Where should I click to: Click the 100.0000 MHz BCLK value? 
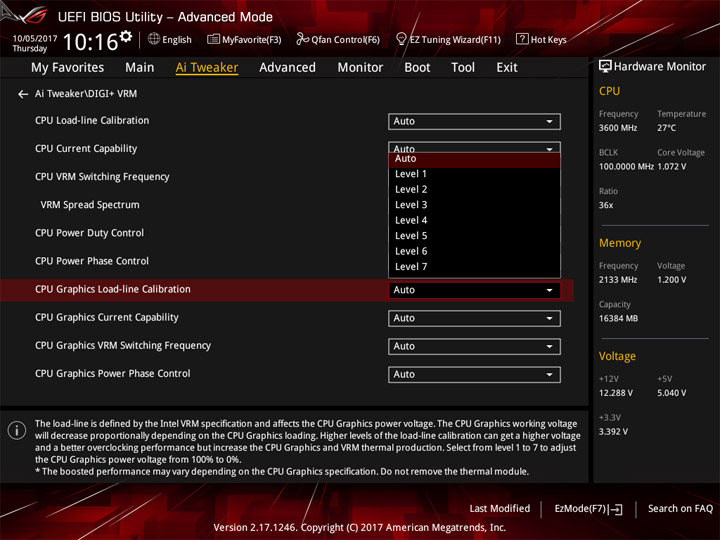tap(626, 167)
